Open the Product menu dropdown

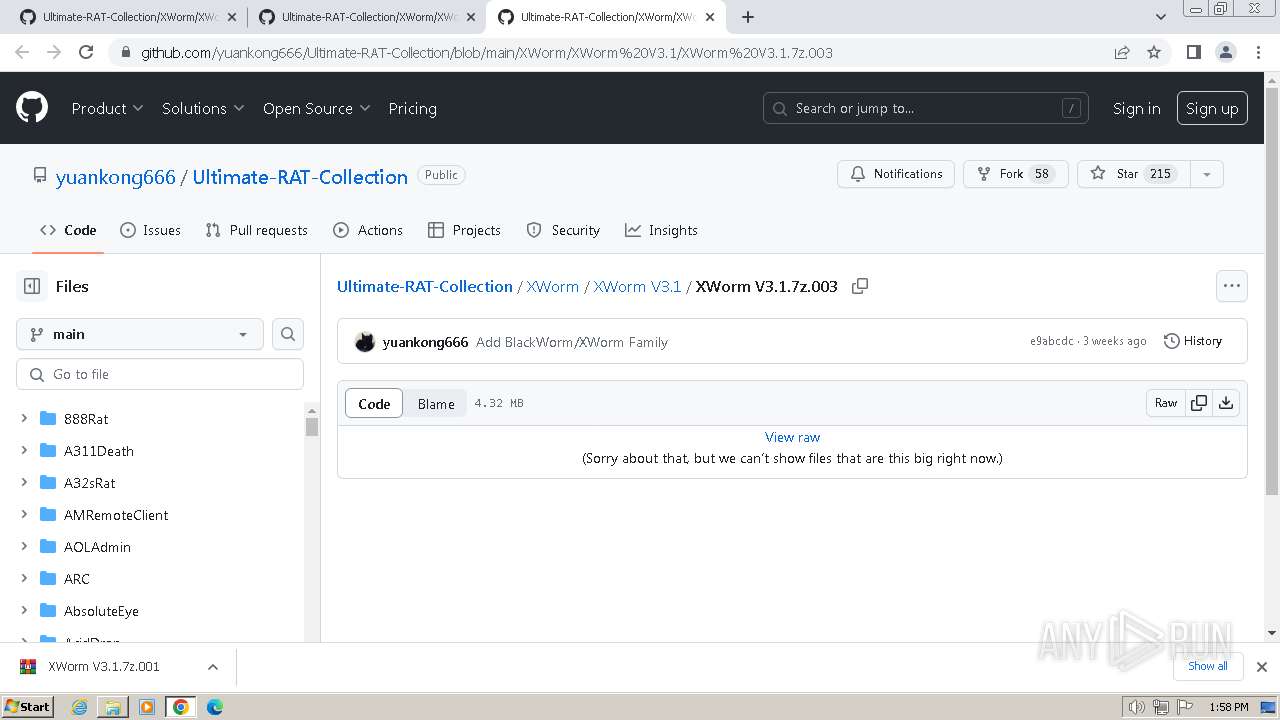pos(107,108)
